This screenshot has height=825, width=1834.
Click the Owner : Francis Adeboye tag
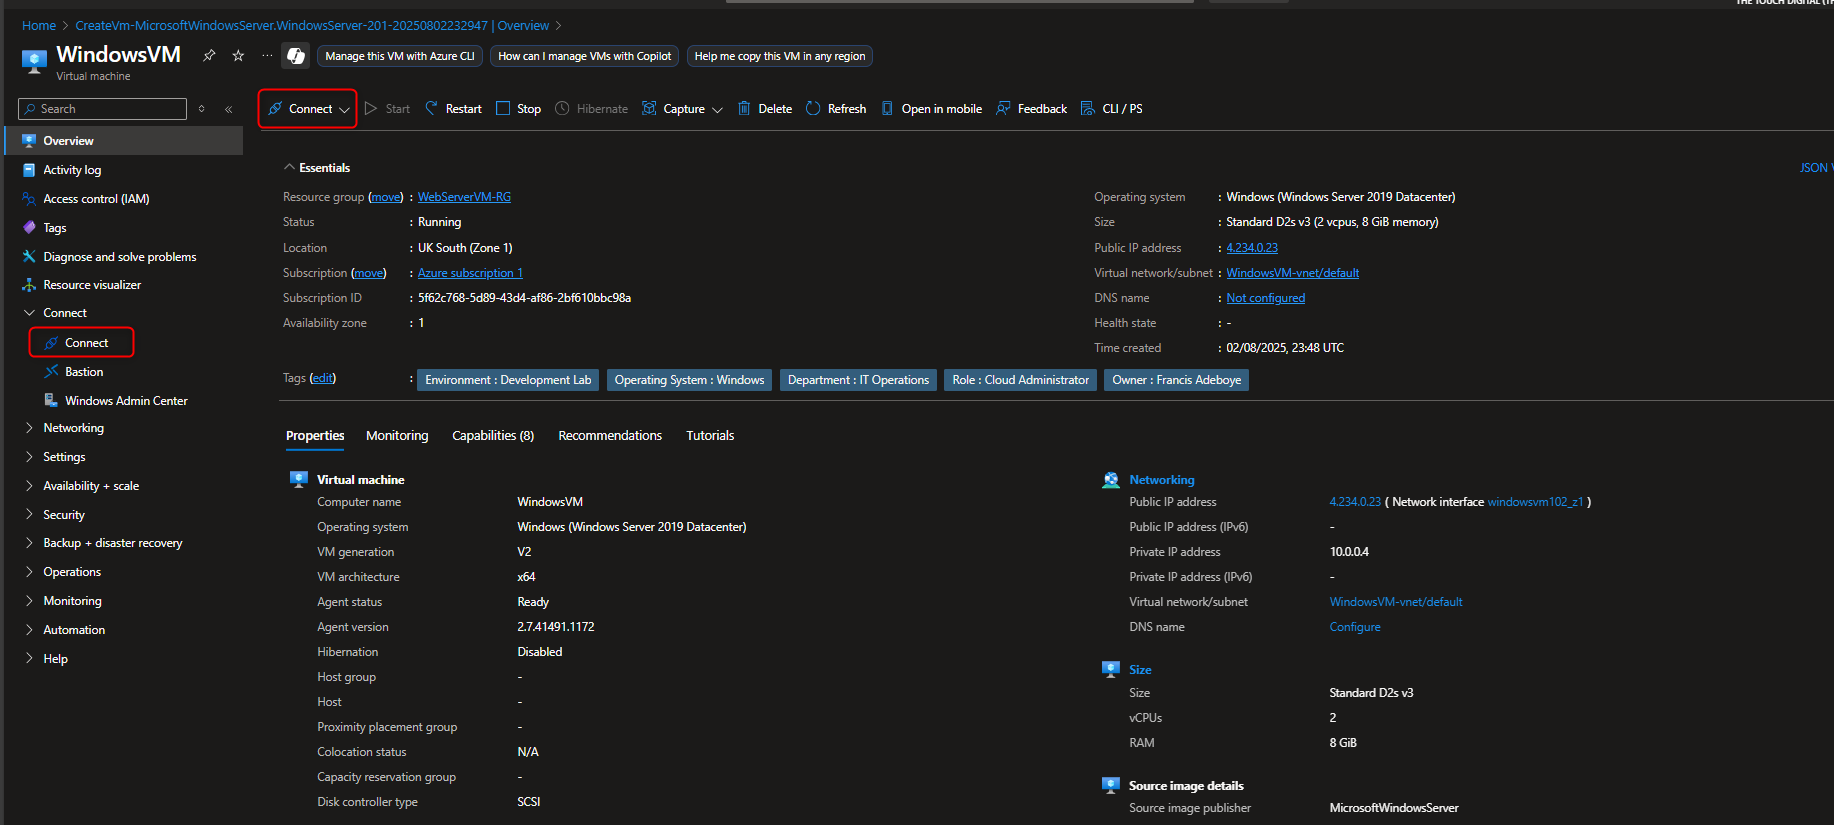tap(1177, 380)
